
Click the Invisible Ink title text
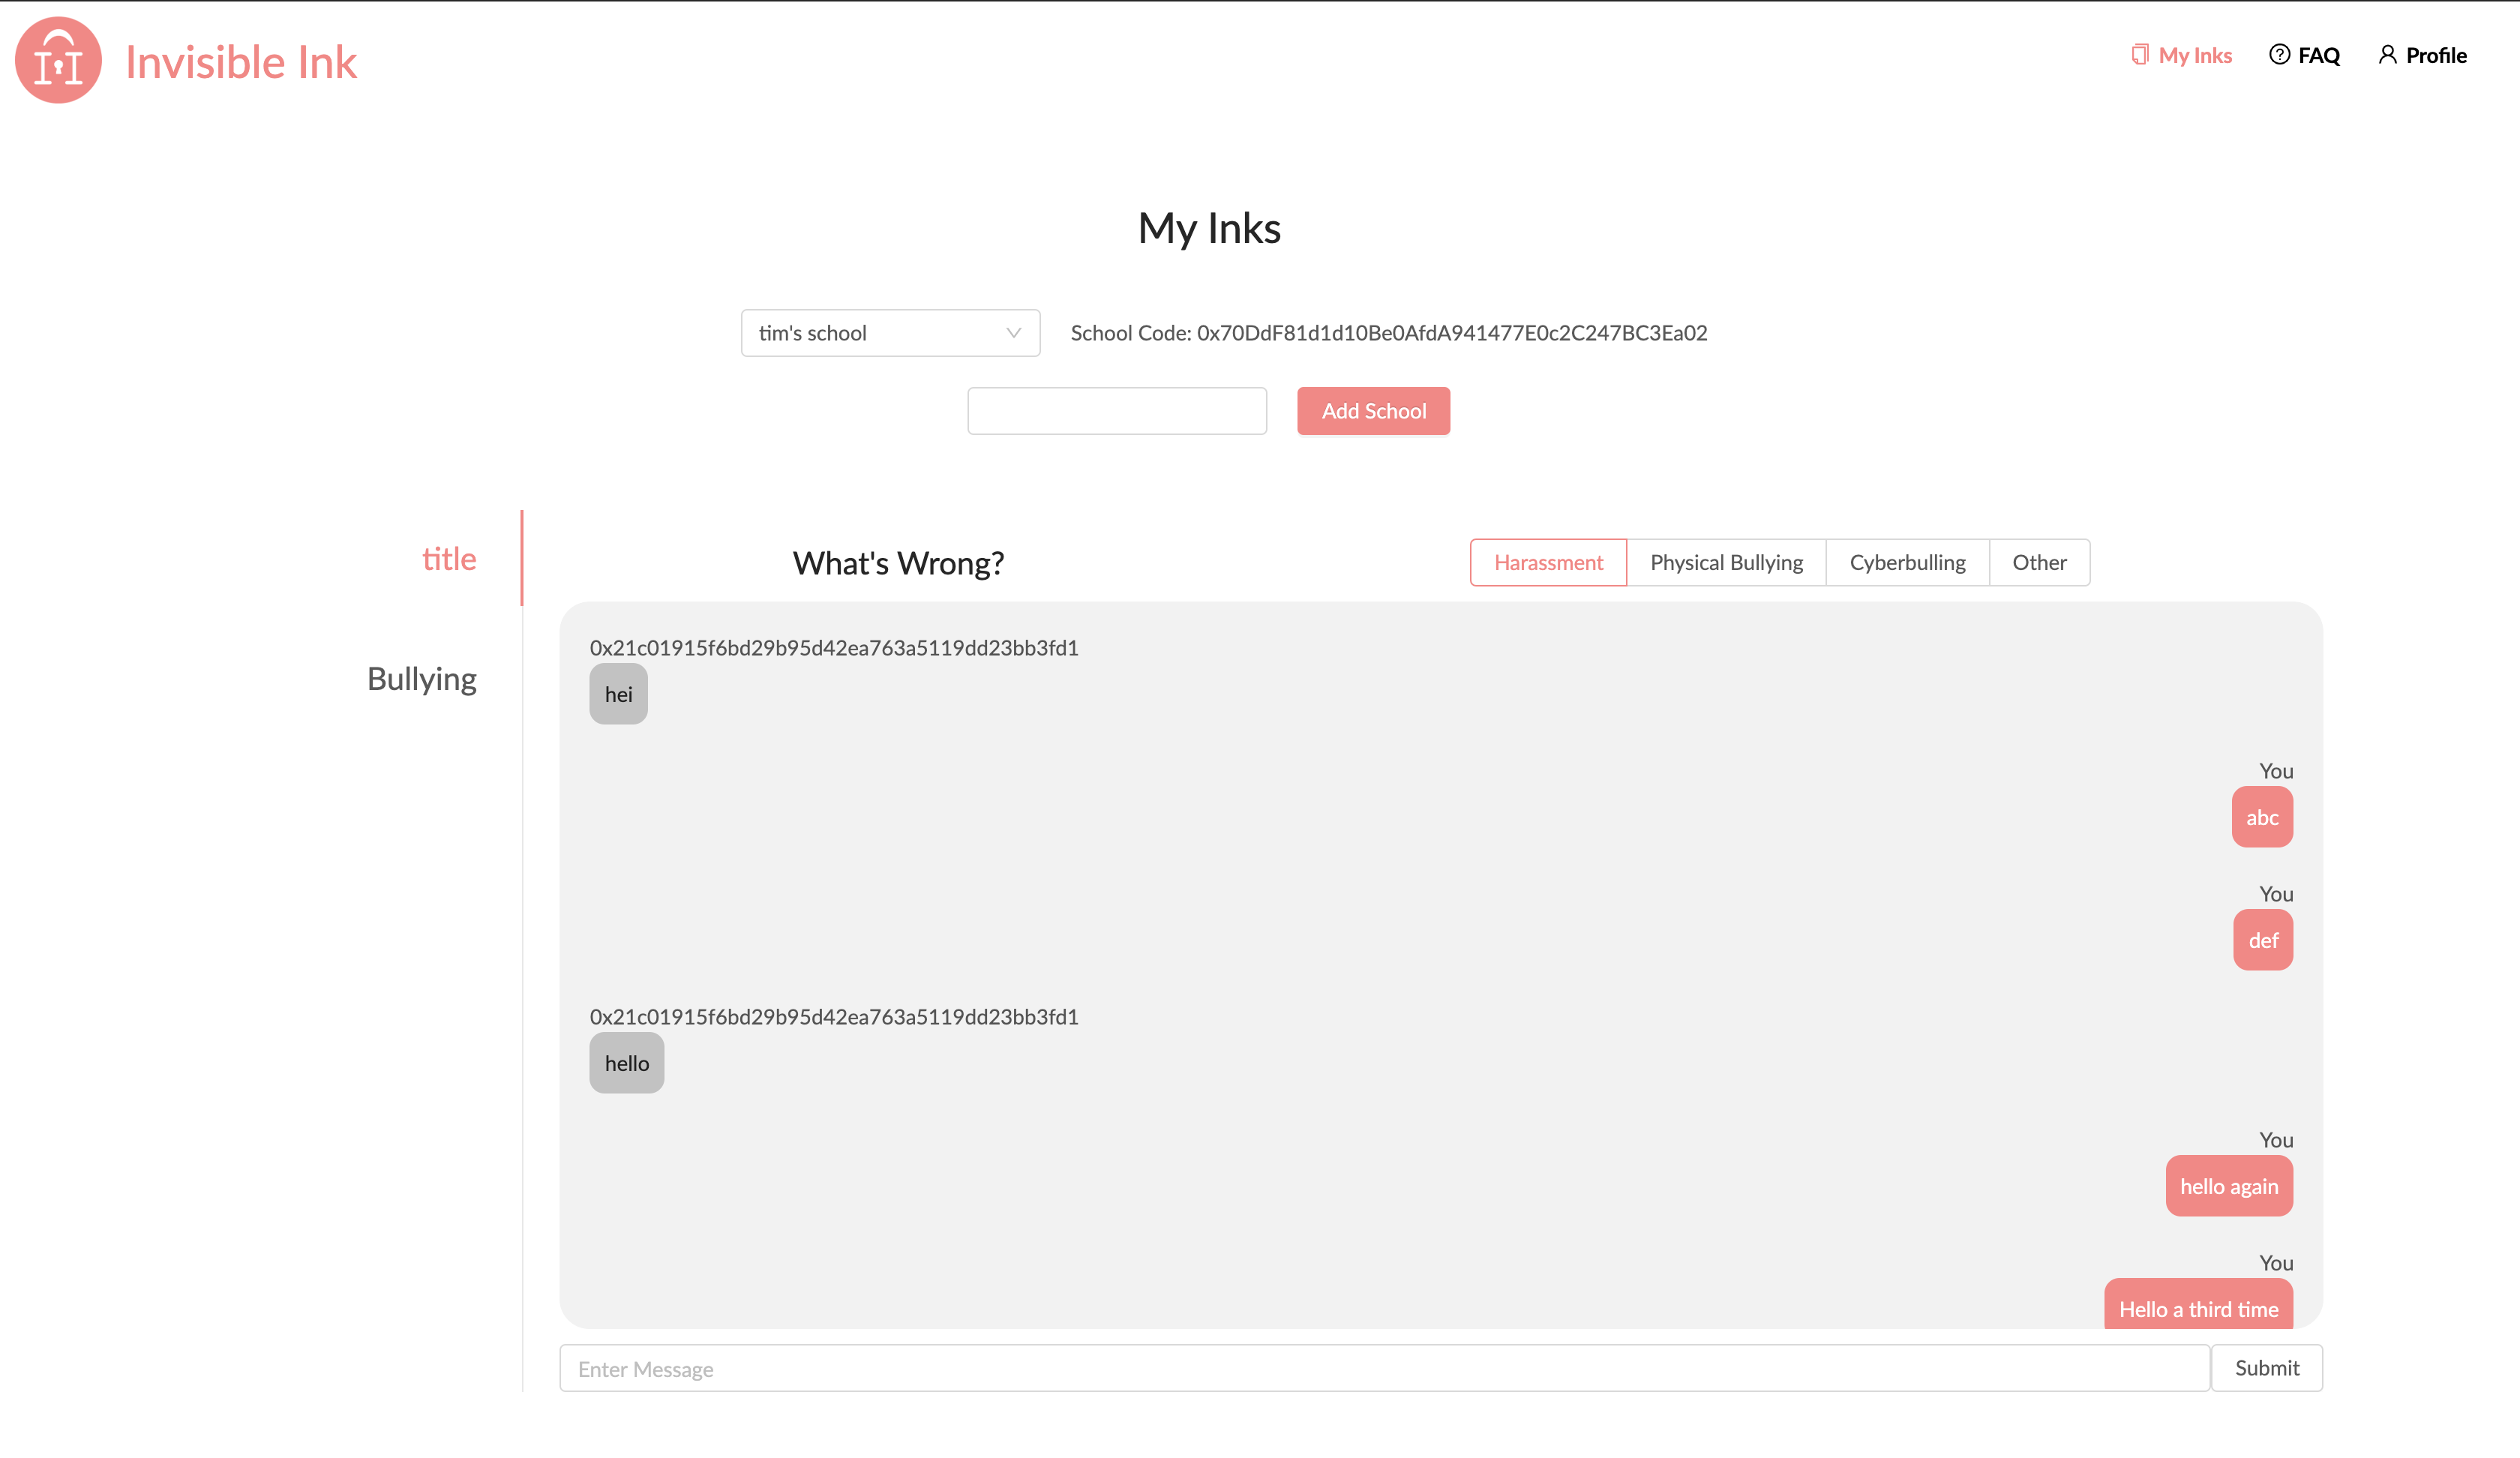click(240, 62)
